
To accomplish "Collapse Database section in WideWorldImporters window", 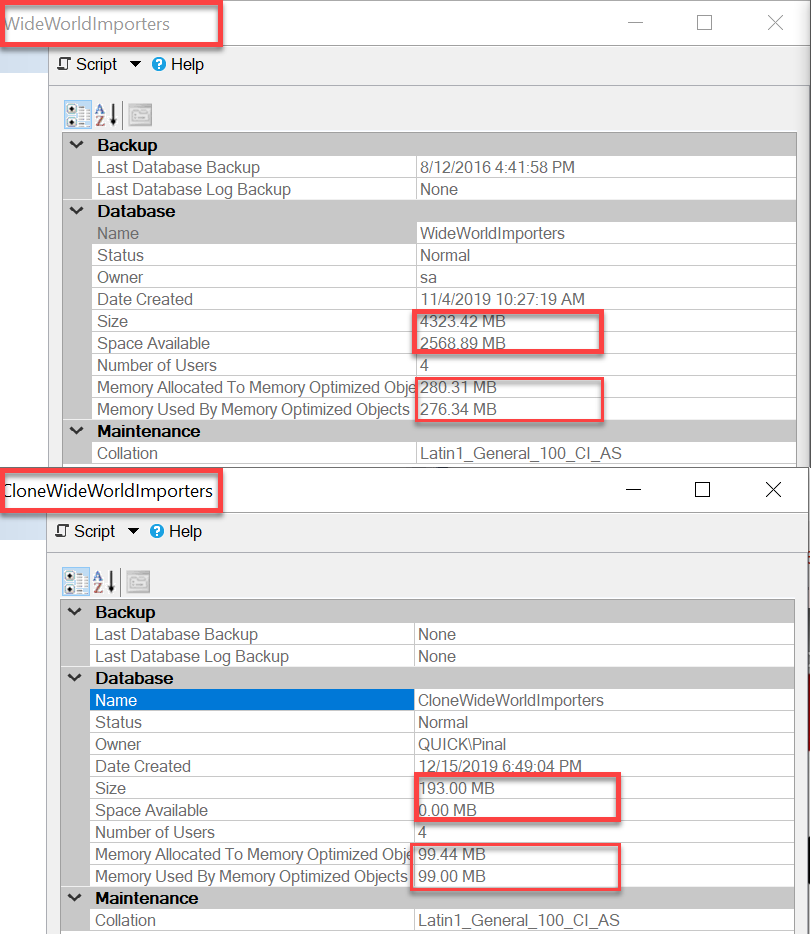I will (77, 211).
